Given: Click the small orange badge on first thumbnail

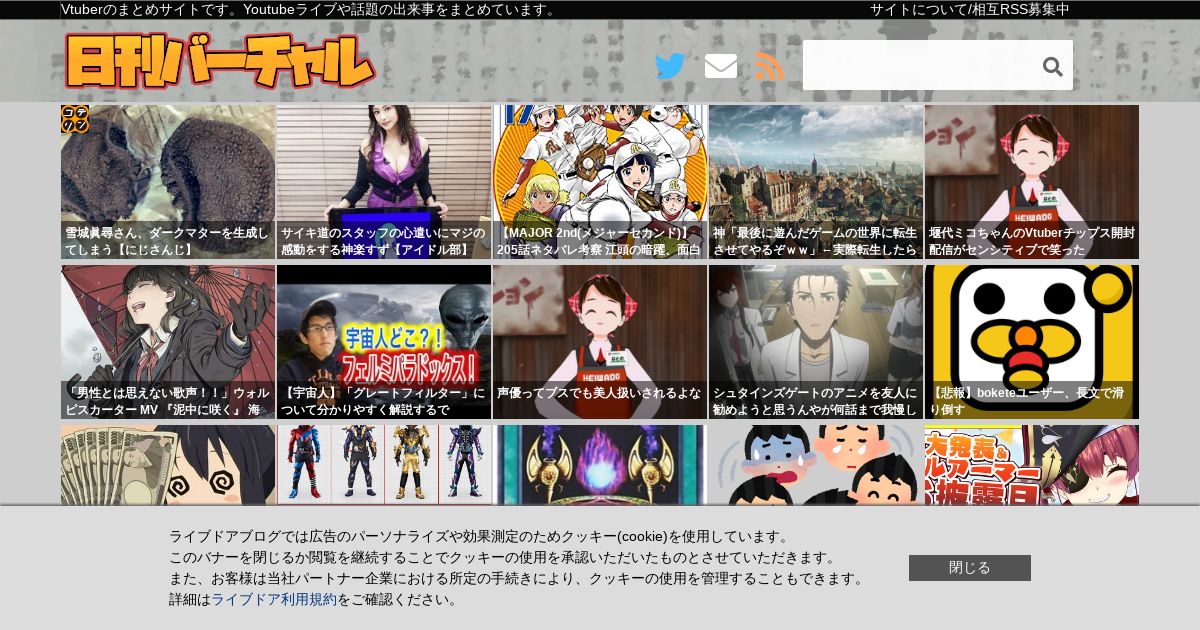Looking at the screenshot, I should (x=75, y=119).
